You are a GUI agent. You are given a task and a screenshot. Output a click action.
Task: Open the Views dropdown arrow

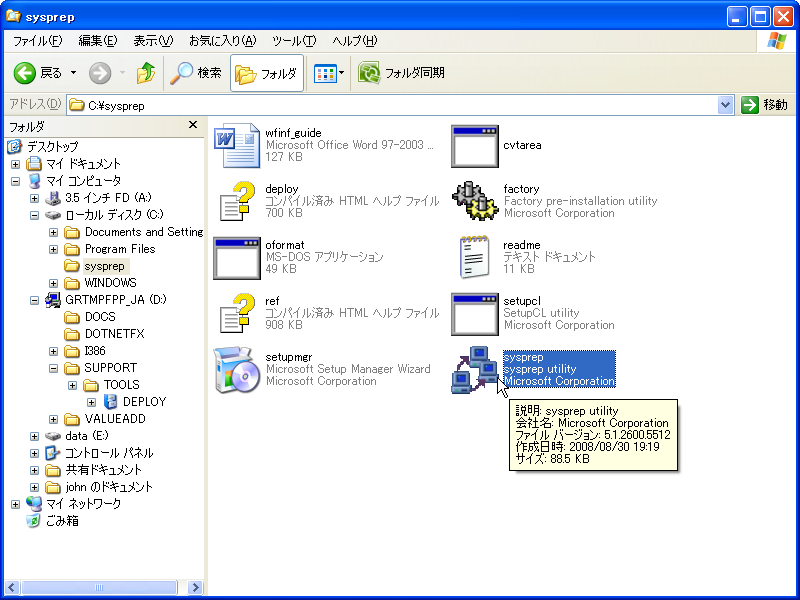pyautogui.click(x=341, y=73)
